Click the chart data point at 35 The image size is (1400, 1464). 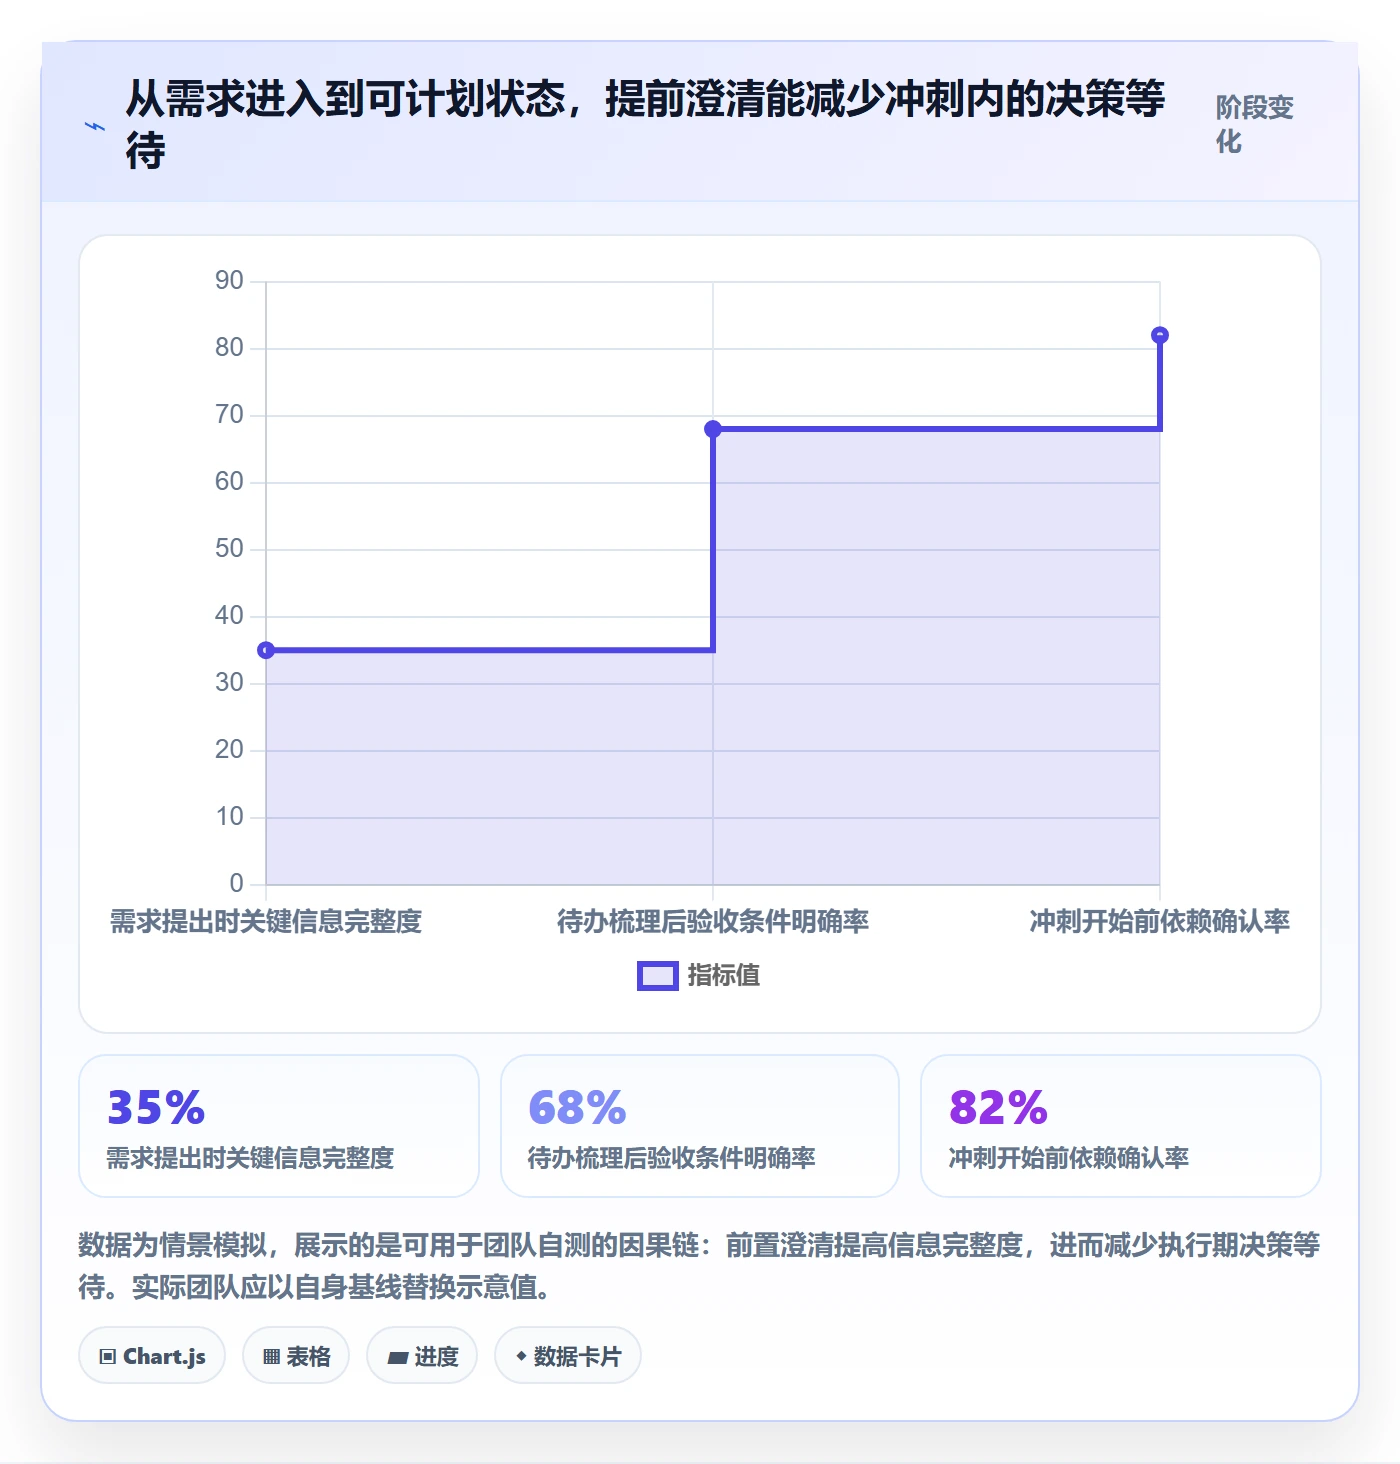(x=266, y=651)
